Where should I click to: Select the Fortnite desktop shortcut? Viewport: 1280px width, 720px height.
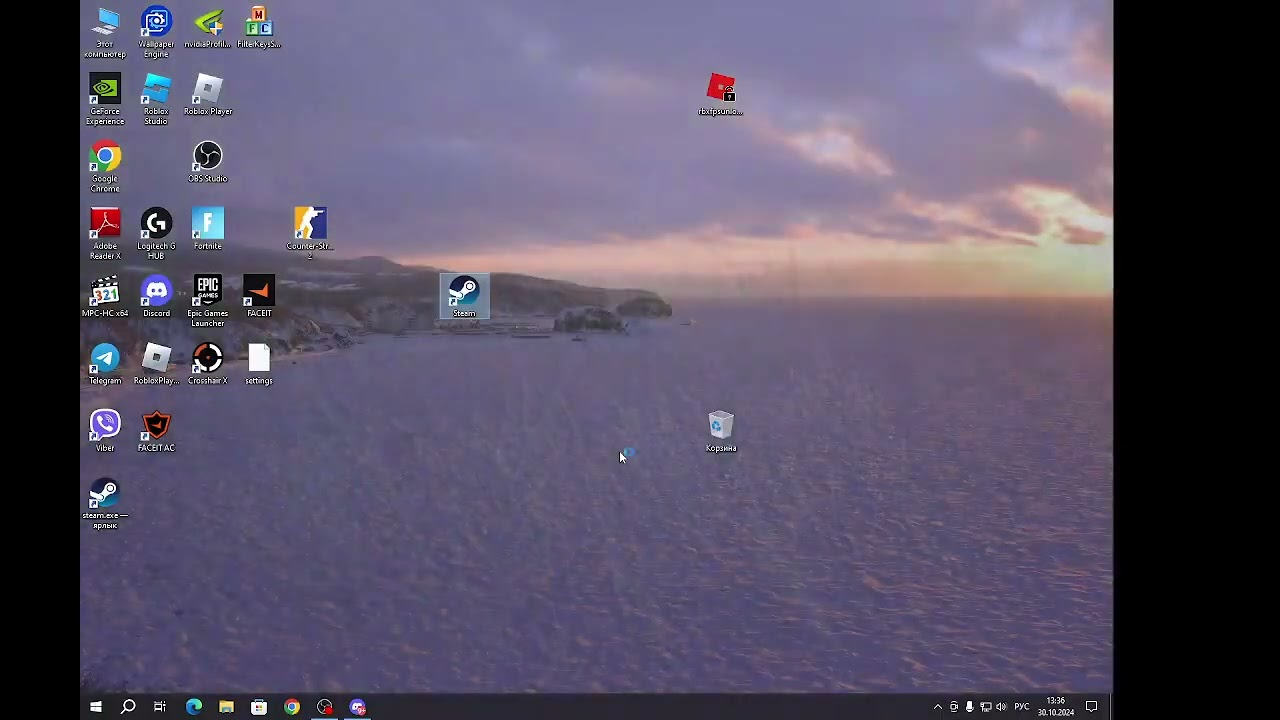coord(208,229)
